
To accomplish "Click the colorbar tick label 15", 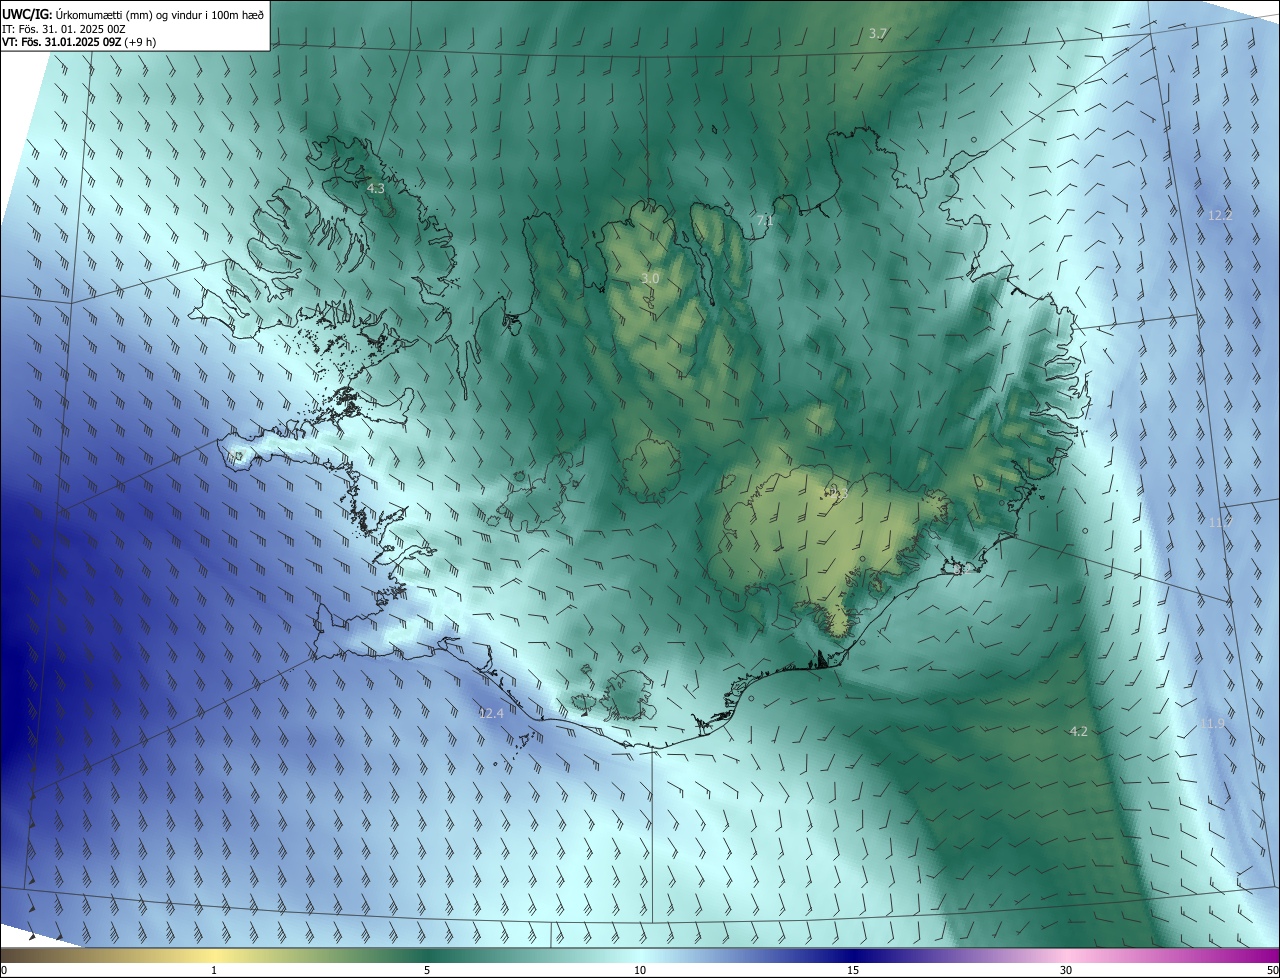I will [853, 970].
